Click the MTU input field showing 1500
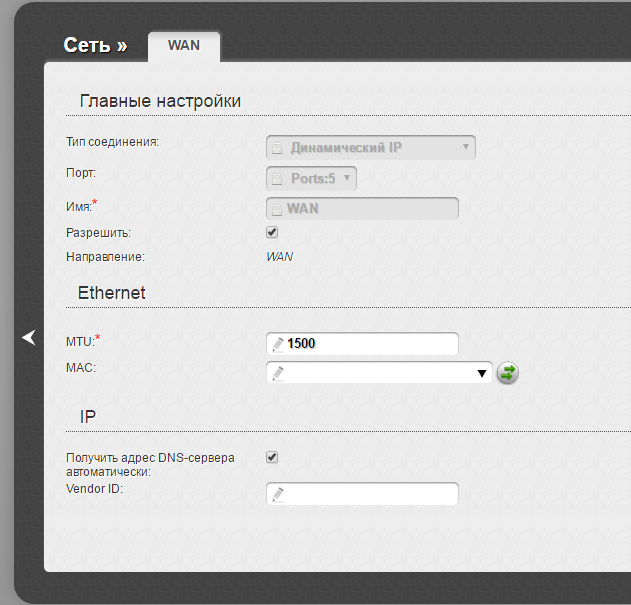This screenshot has width=631, height=605. pos(368,344)
